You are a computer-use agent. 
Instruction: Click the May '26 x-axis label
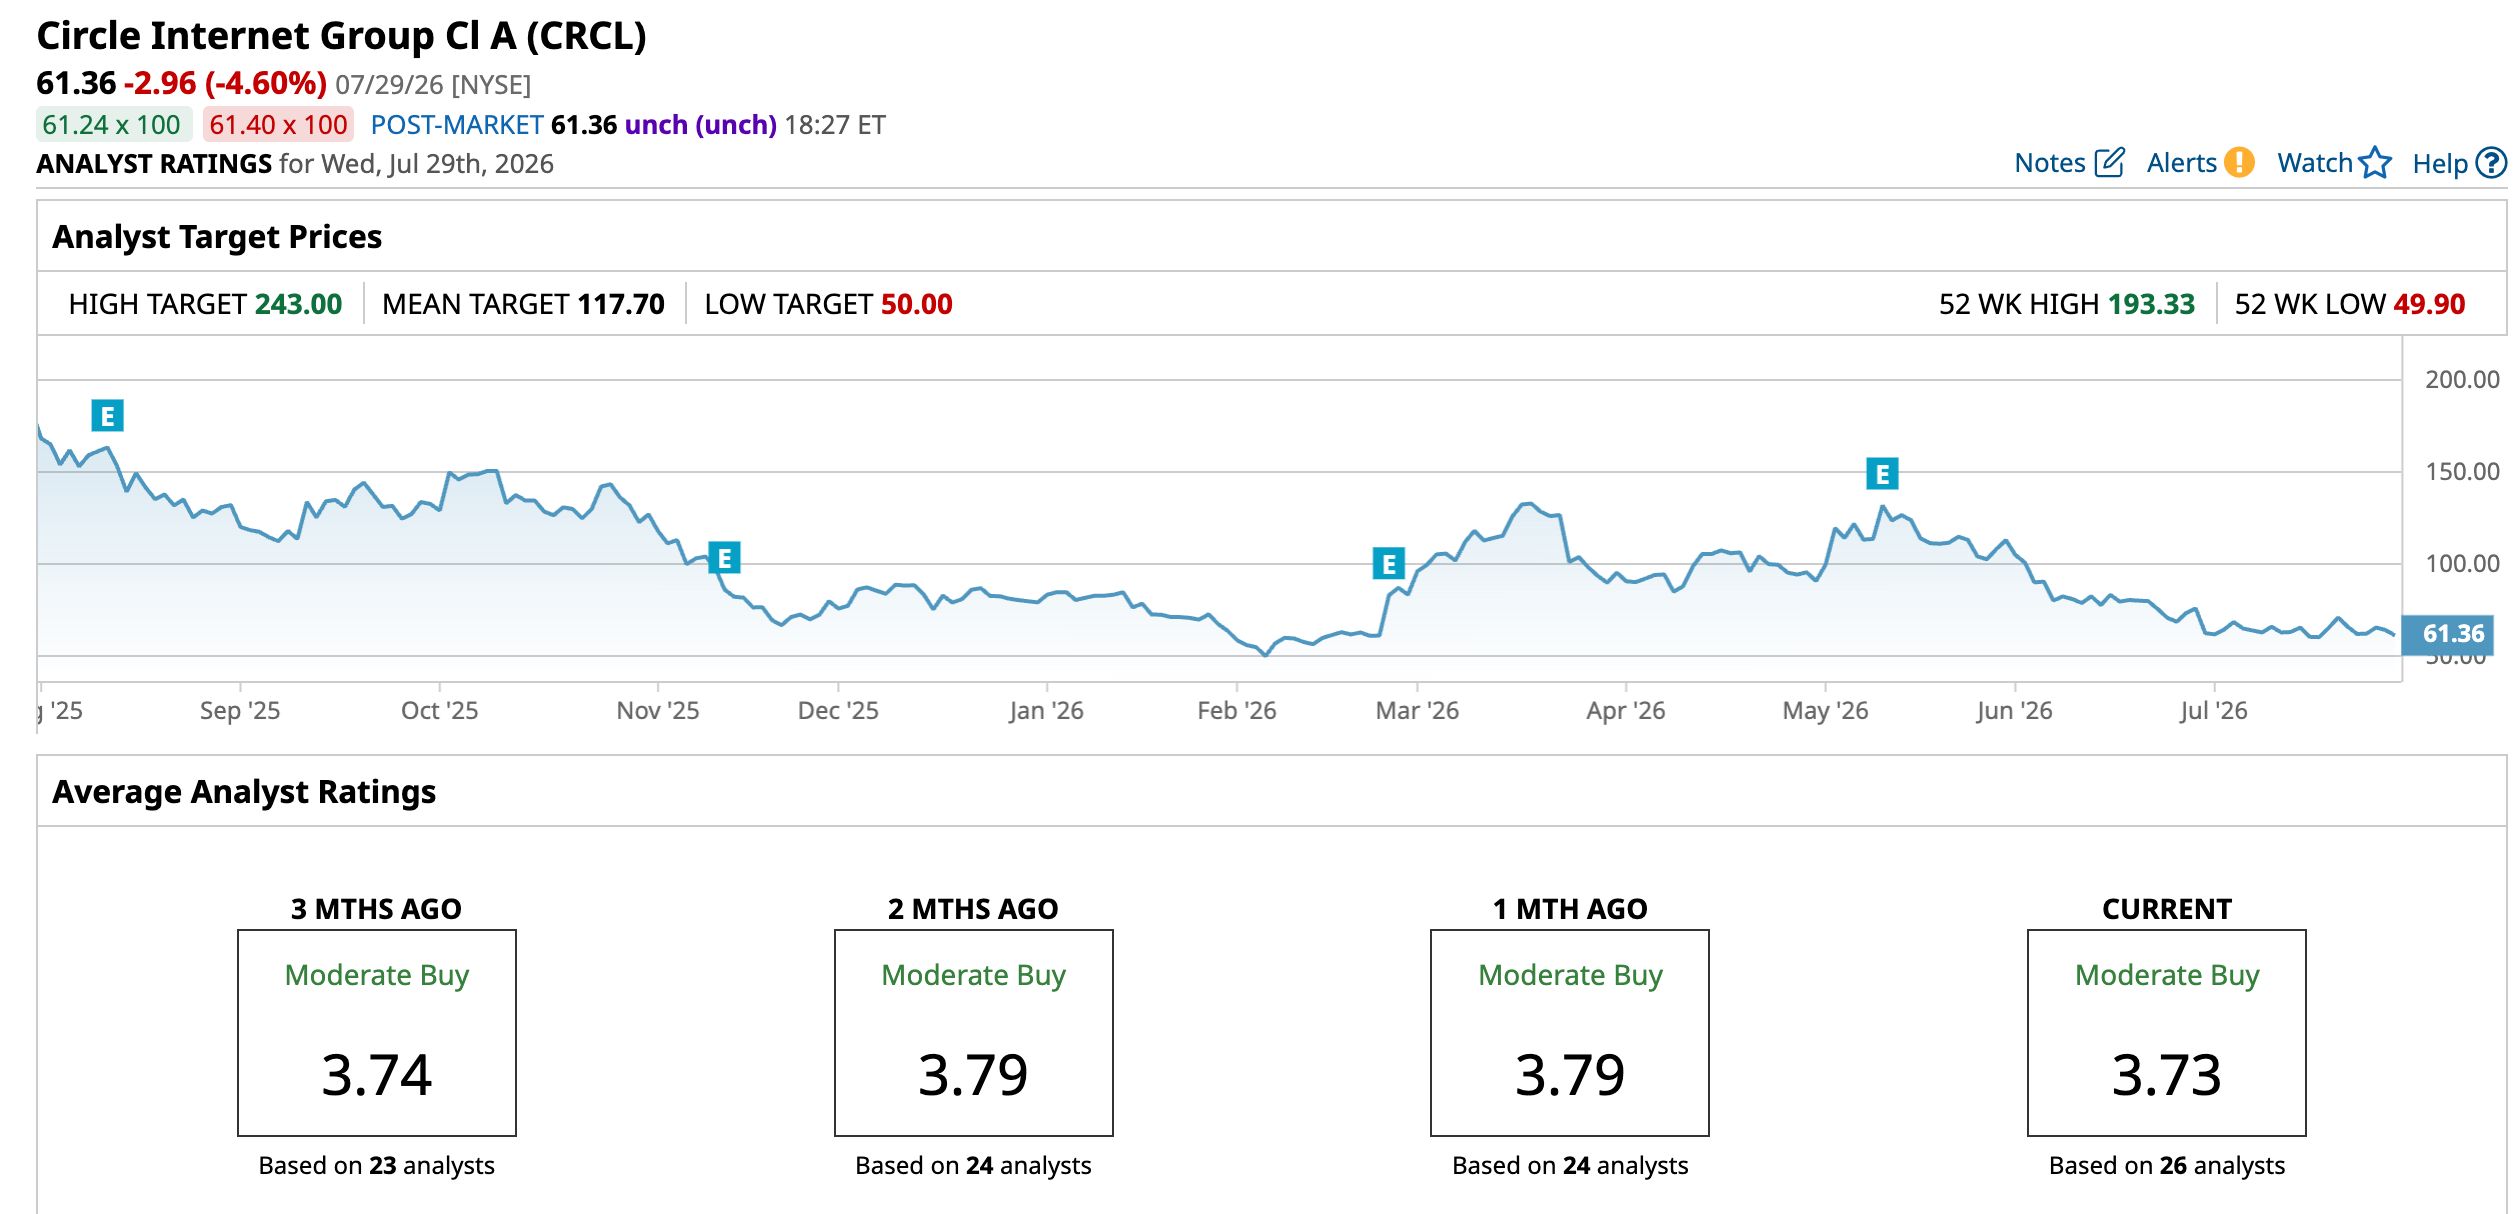(1826, 711)
